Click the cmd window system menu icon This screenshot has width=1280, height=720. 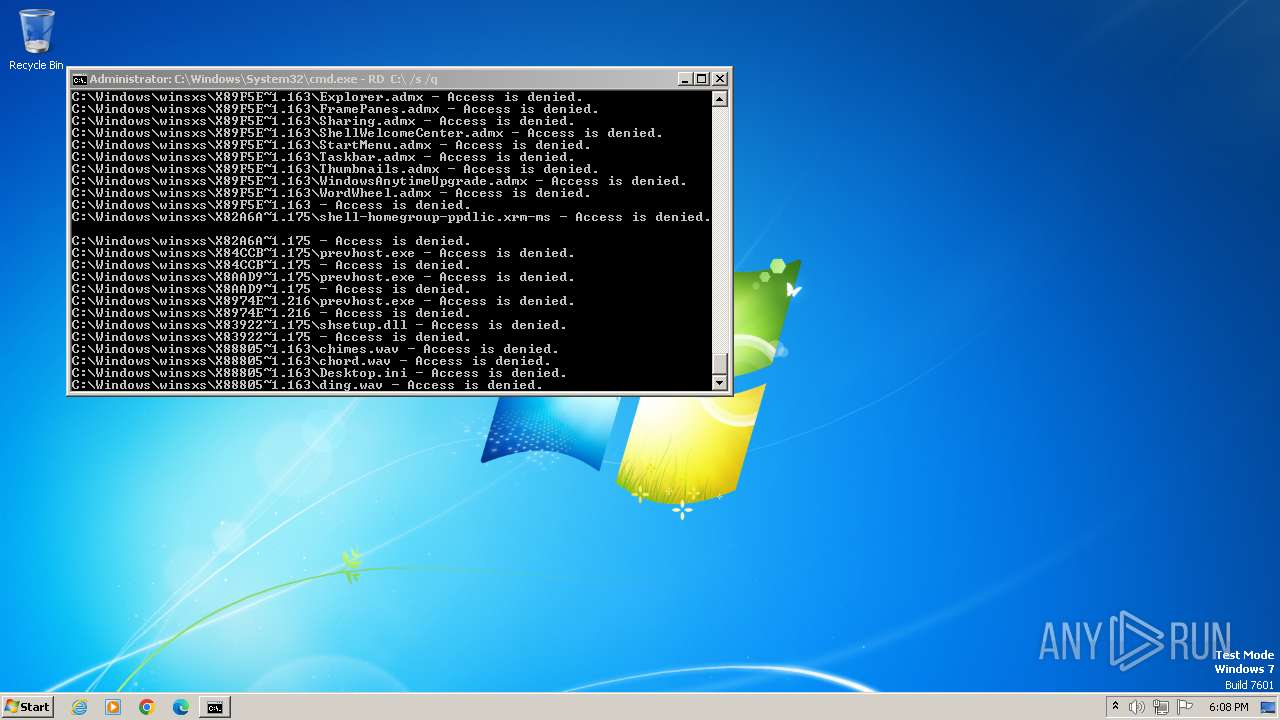pos(79,79)
